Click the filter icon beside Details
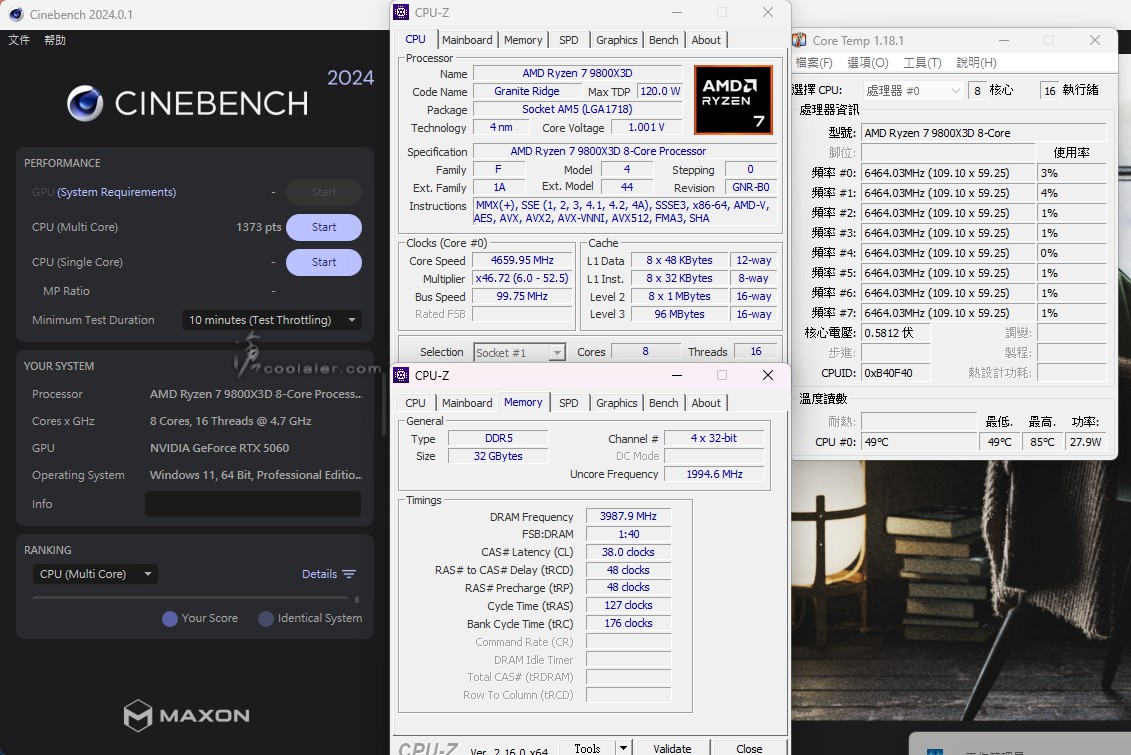Viewport: 1131px width, 755px height. click(x=349, y=574)
